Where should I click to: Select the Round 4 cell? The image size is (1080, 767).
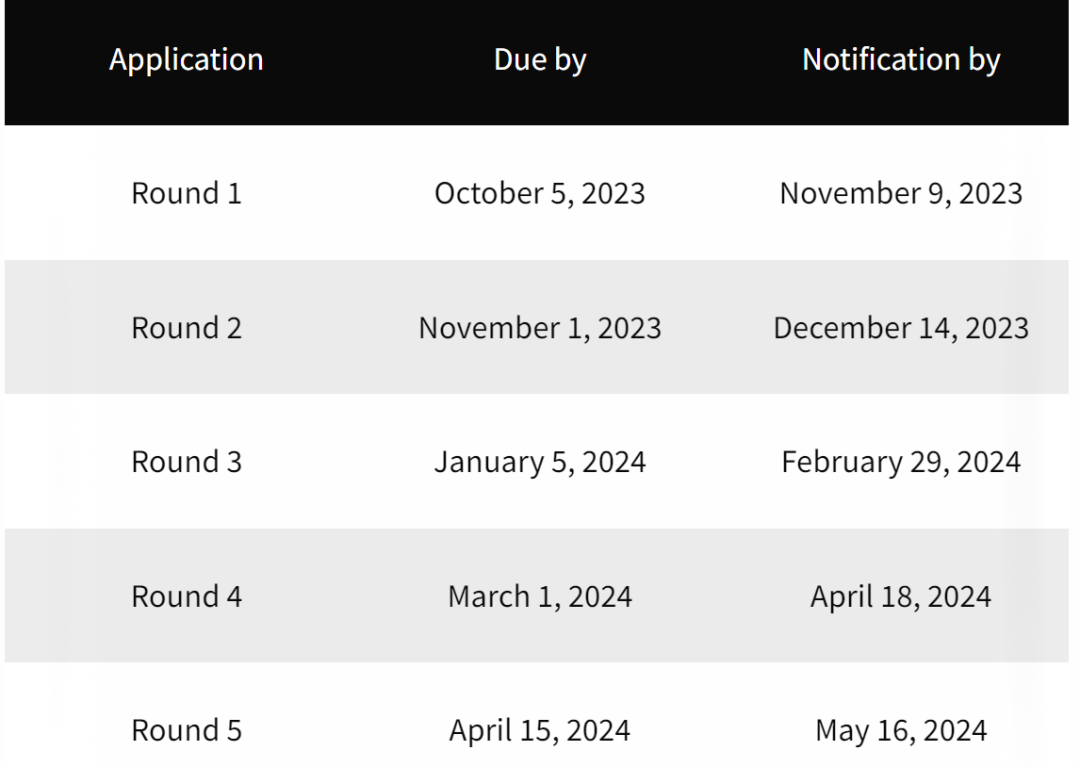click(x=187, y=596)
